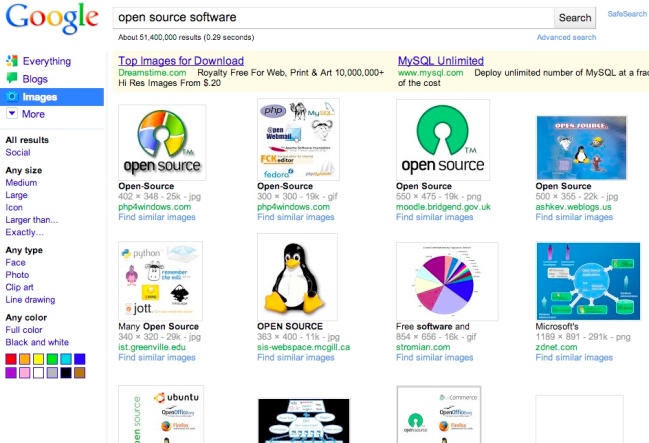Screen dimensions: 649x443
Task: Open the green Open Source logo from moodle.bridgend.gov.uk
Action: tap(436, 139)
